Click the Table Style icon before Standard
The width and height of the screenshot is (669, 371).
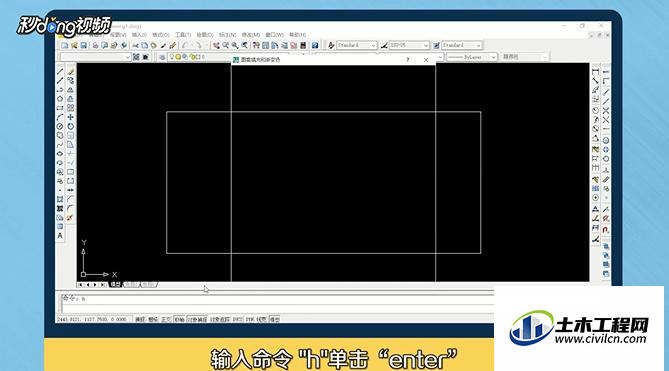coord(436,45)
